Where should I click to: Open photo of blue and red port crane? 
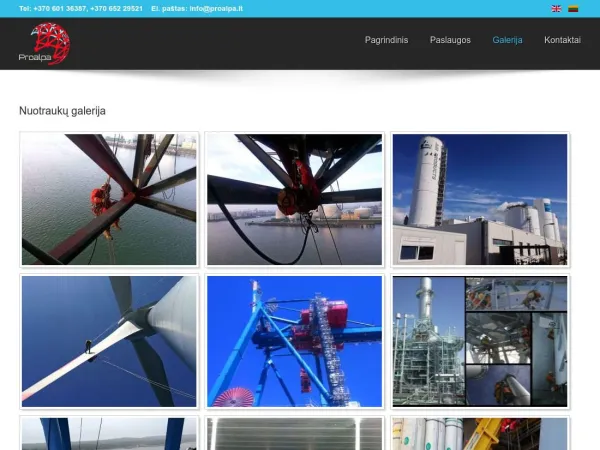[295, 341]
